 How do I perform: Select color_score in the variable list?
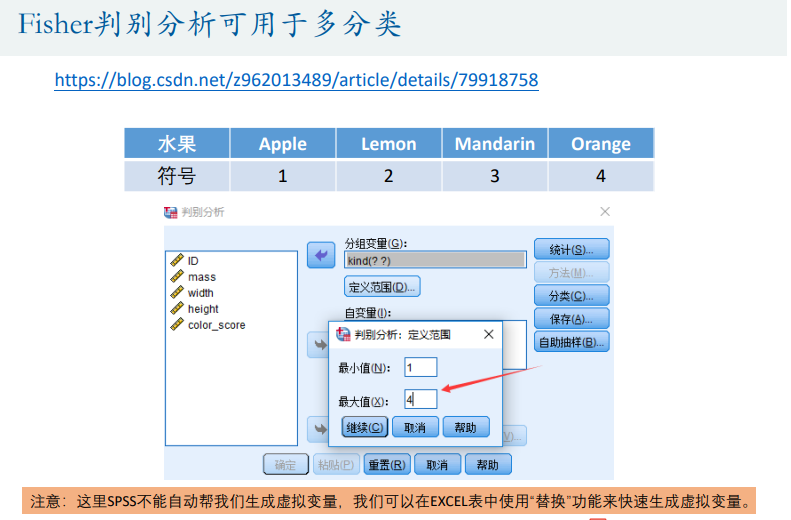tap(216, 325)
